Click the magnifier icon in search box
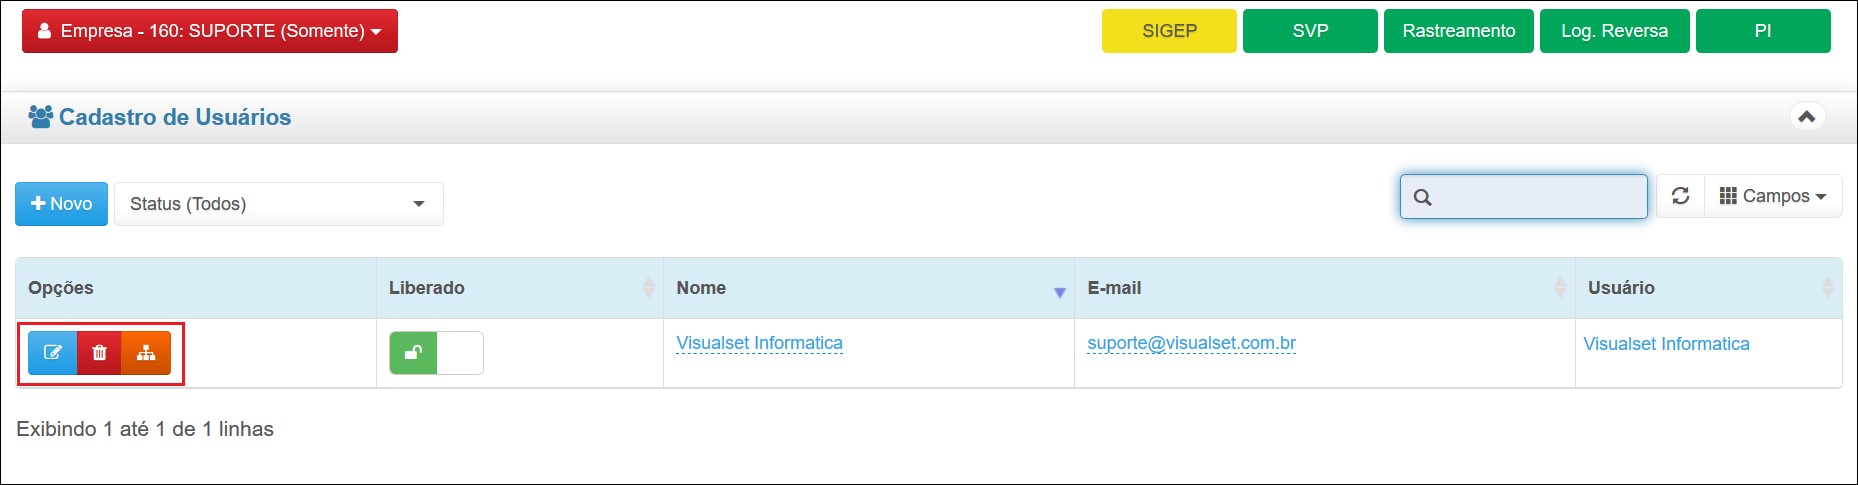This screenshot has width=1858, height=485. click(1423, 197)
